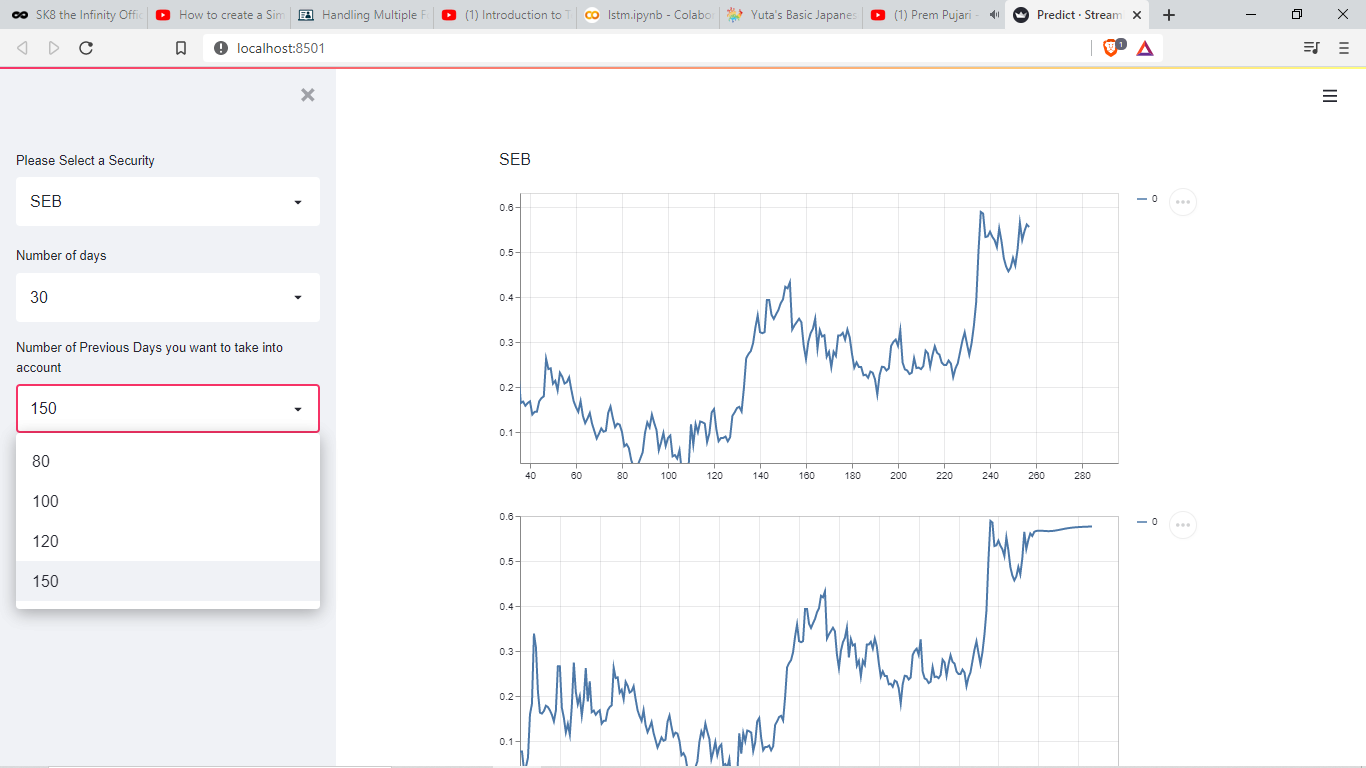
Task: Close the Predict Streamlit tab
Action: pos(1137,15)
